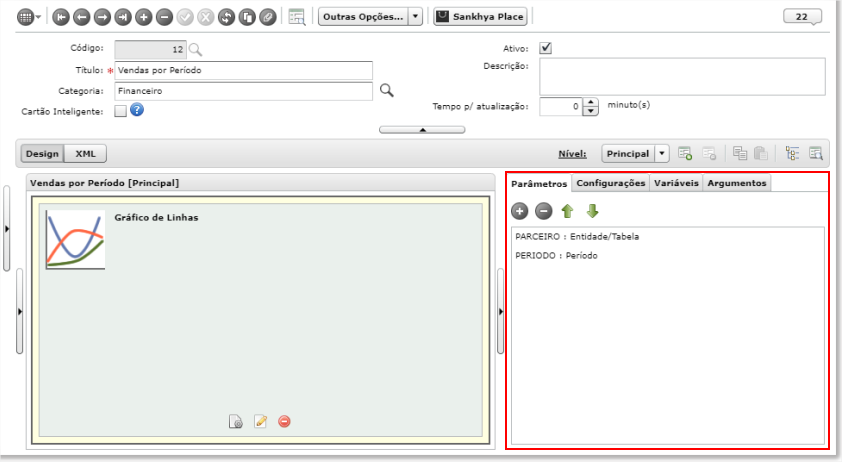Collapse the header form panel
Screen dimensions: 842x462
coord(422,130)
